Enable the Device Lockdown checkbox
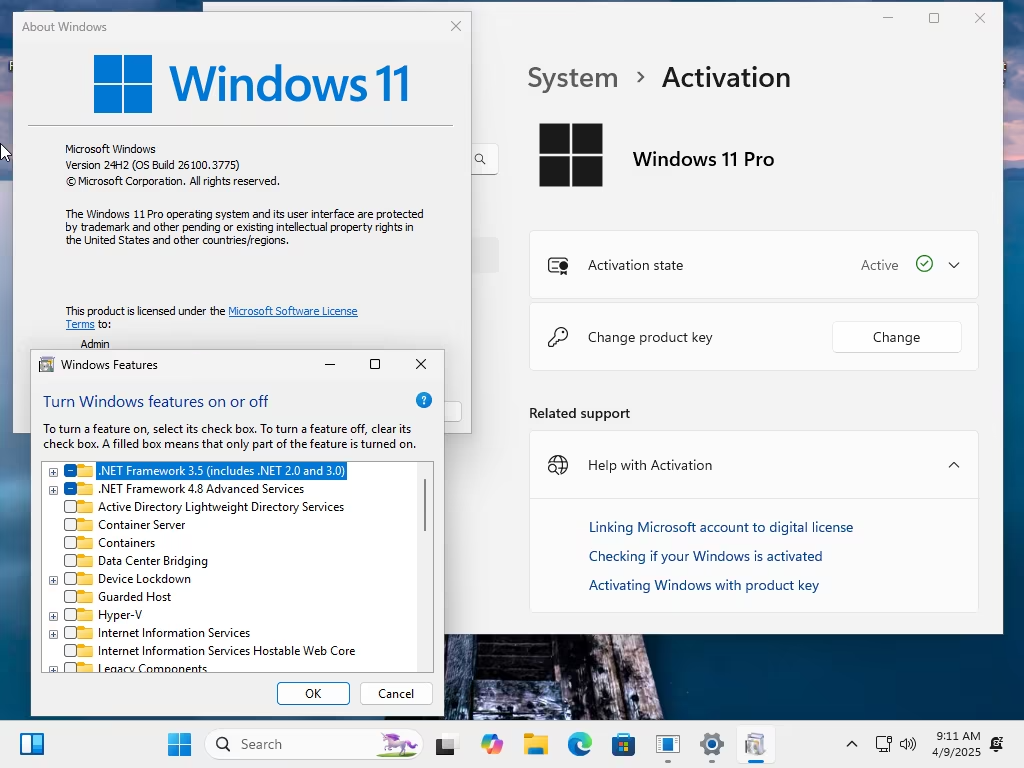 71,578
